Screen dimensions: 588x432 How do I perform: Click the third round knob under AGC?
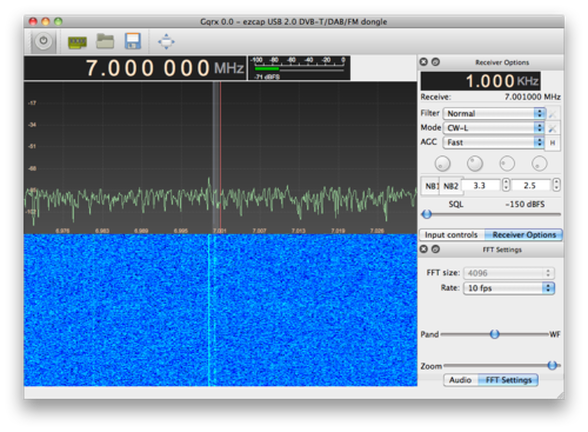pyautogui.click(x=507, y=164)
